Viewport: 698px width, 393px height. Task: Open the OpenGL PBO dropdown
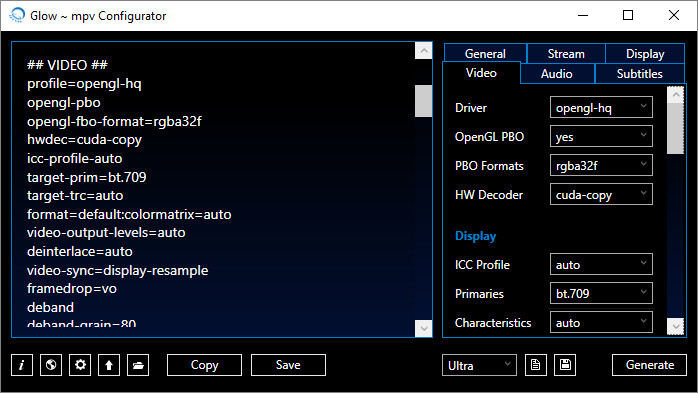601,136
